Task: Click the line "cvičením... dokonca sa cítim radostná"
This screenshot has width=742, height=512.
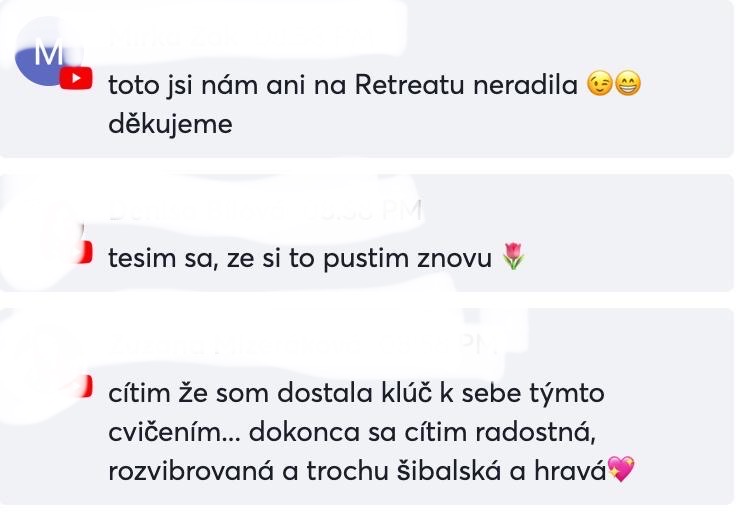Action: pos(352,433)
